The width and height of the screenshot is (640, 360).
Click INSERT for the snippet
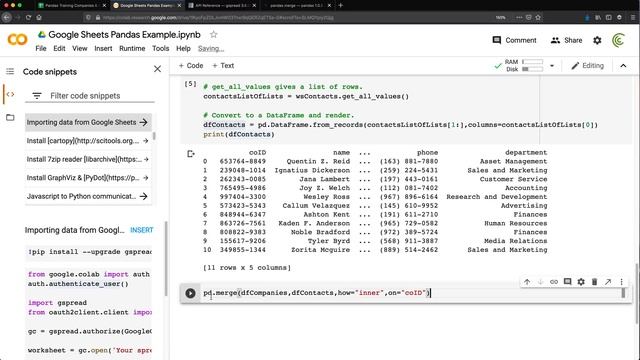pos(142,230)
